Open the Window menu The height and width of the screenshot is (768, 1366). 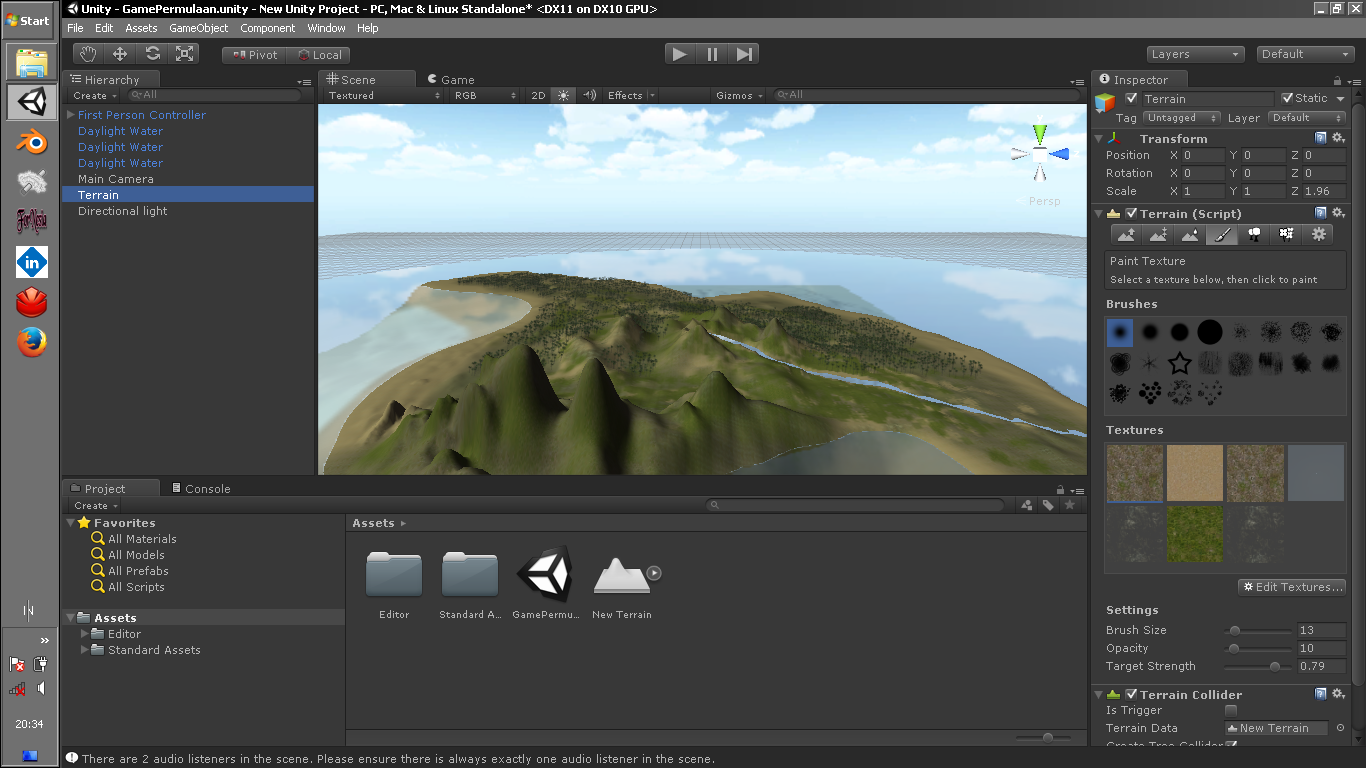tap(327, 28)
